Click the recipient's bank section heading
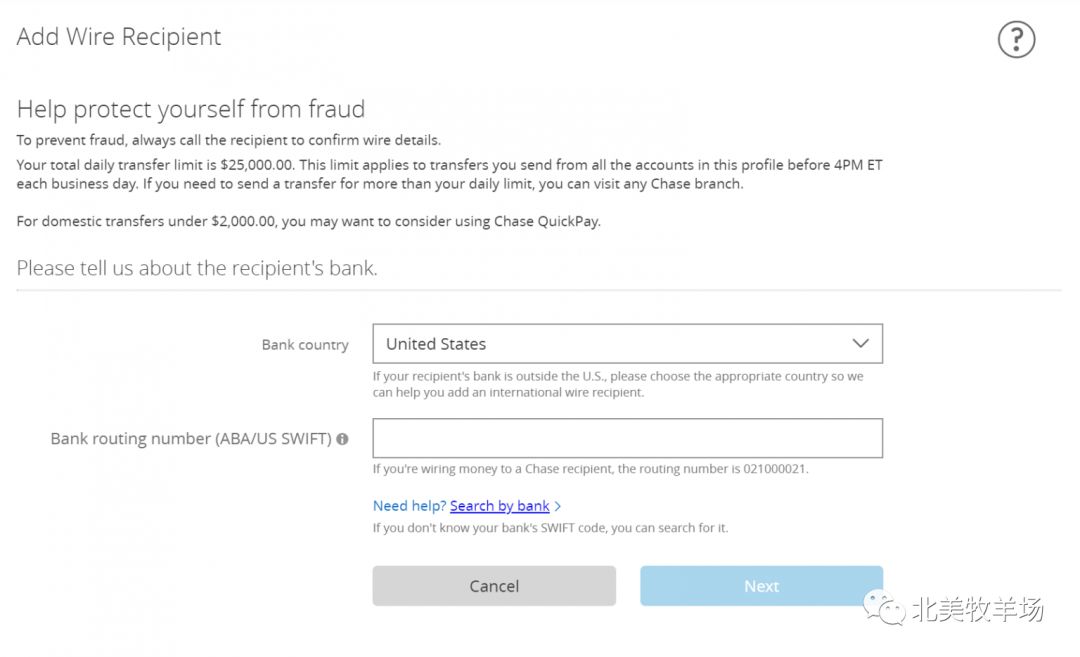This screenshot has width=1080, height=657. [197, 268]
